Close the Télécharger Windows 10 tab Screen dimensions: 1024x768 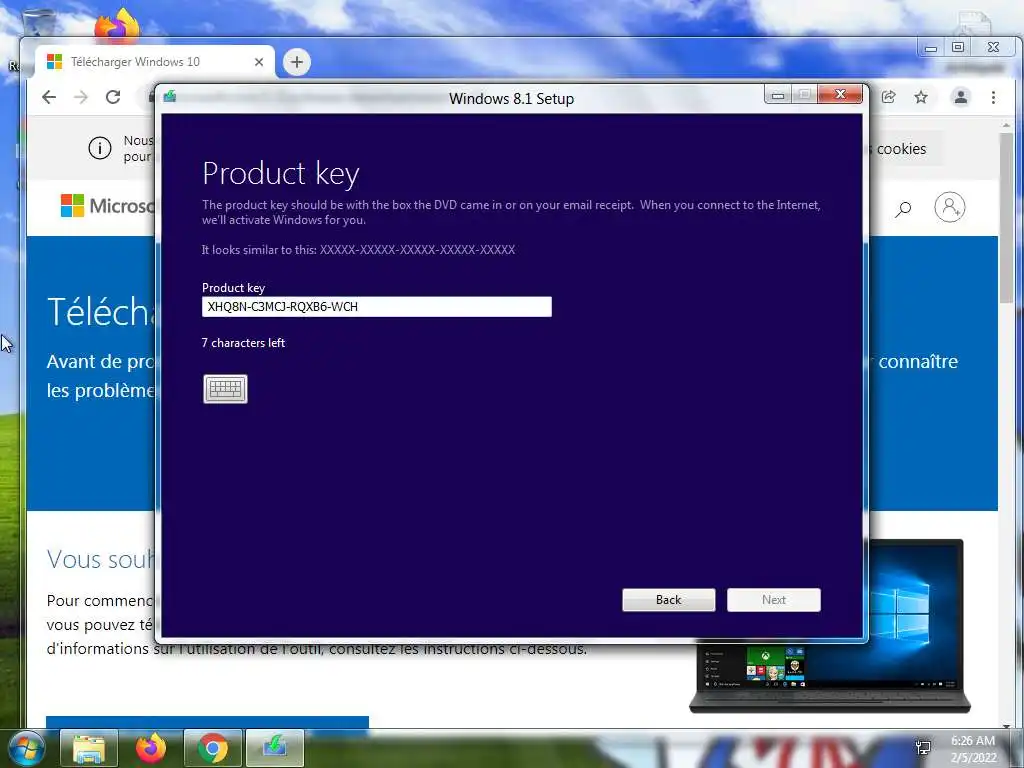point(259,62)
